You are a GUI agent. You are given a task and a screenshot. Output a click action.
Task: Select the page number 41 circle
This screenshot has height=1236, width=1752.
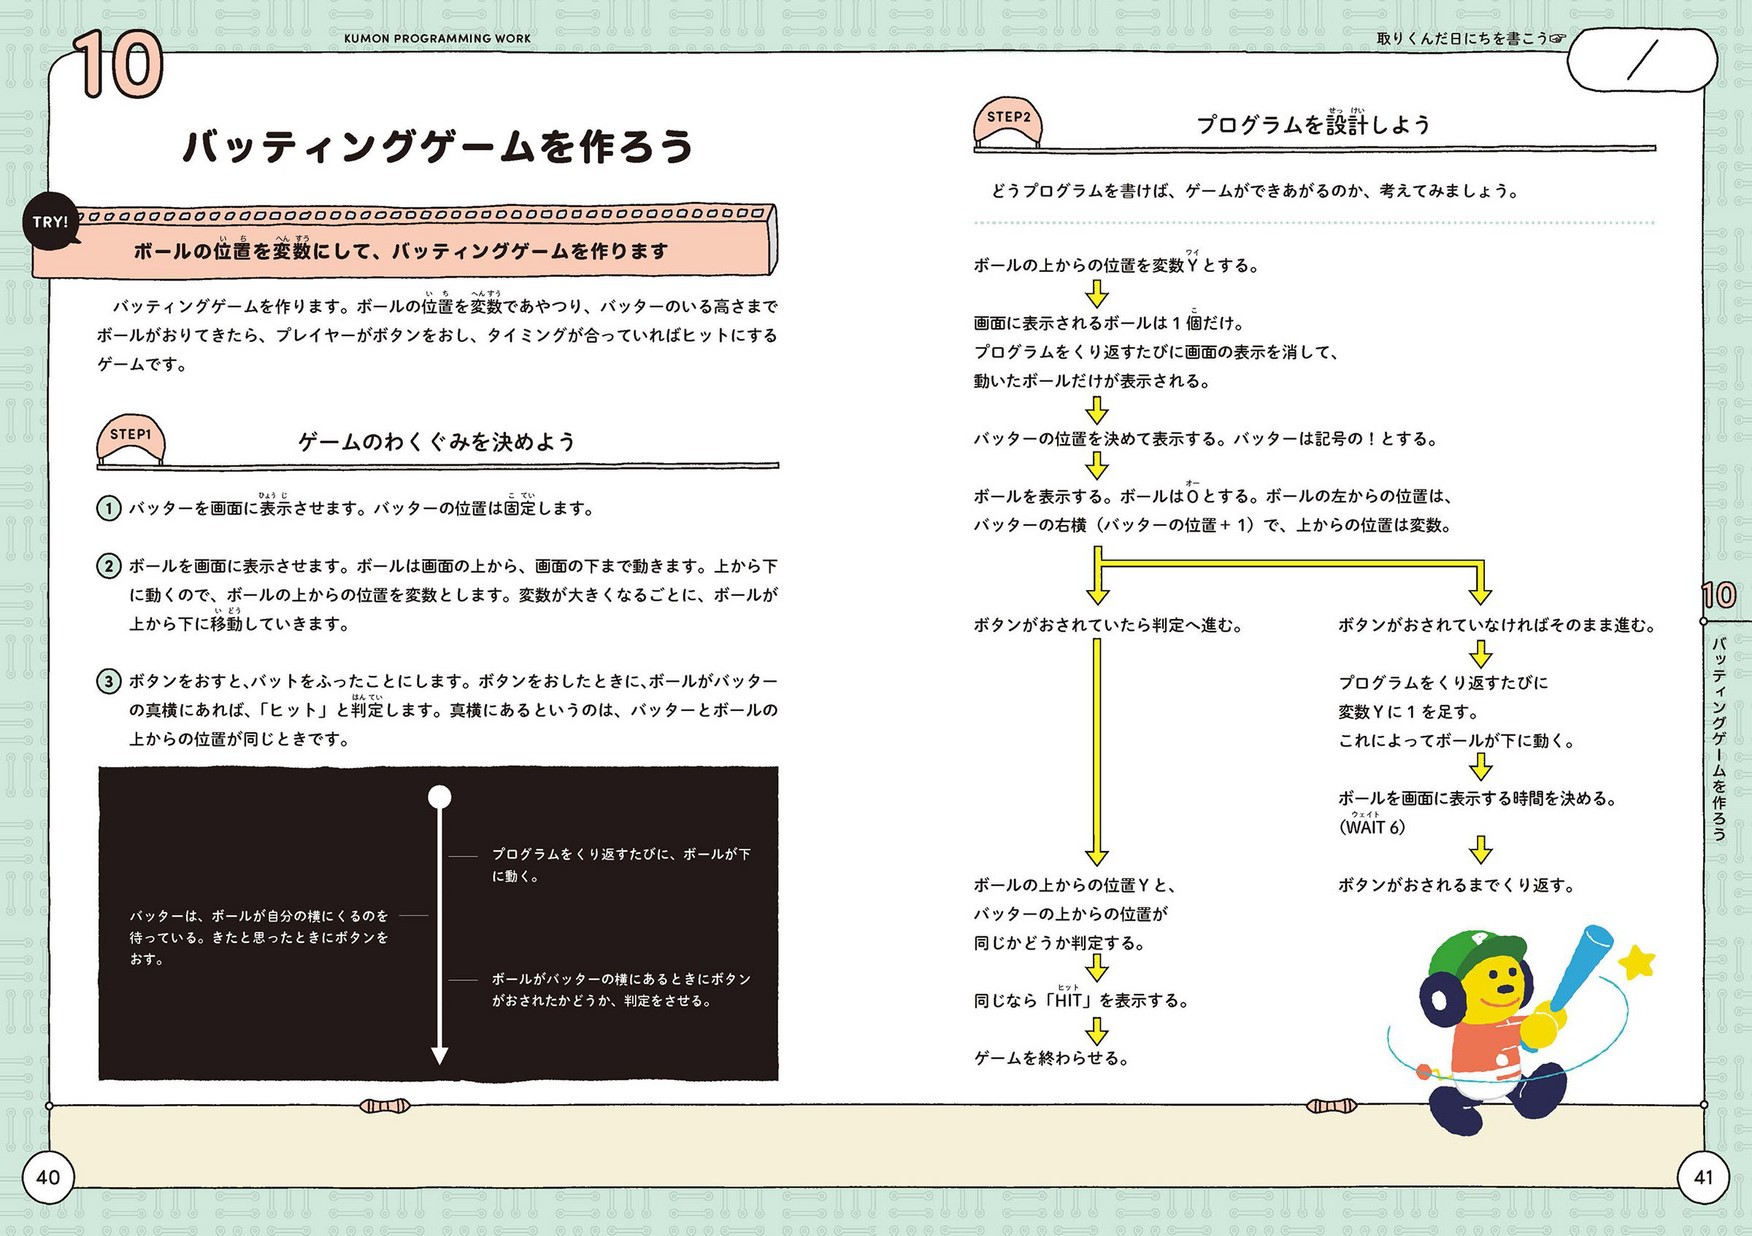(x=1703, y=1177)
